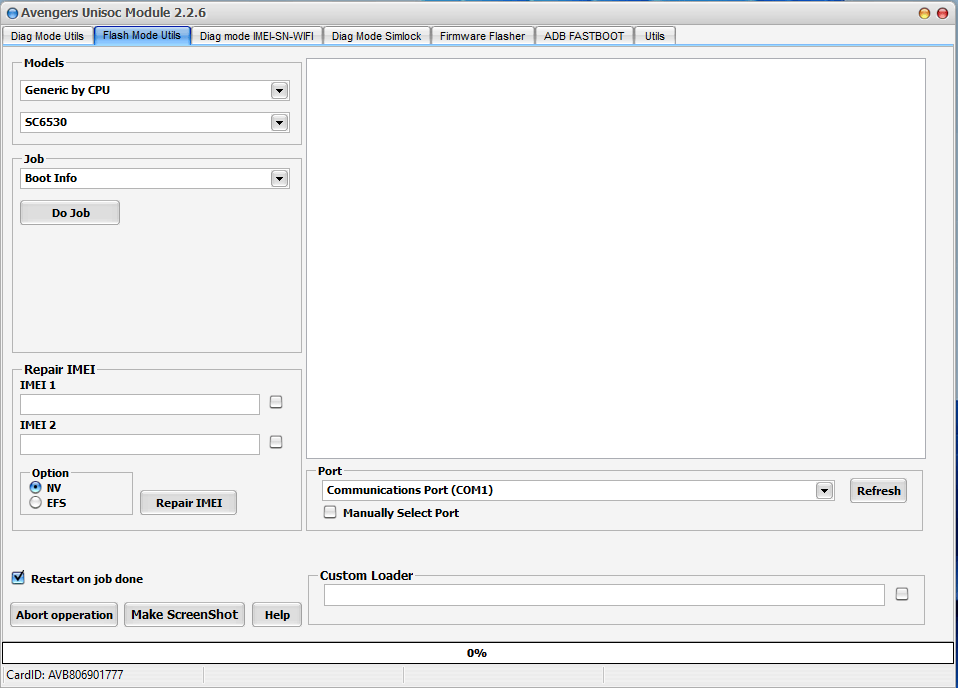958x688 pixels.
Task: Select the Flash Mode Utils tab
Action: click(x=142, y=35)
